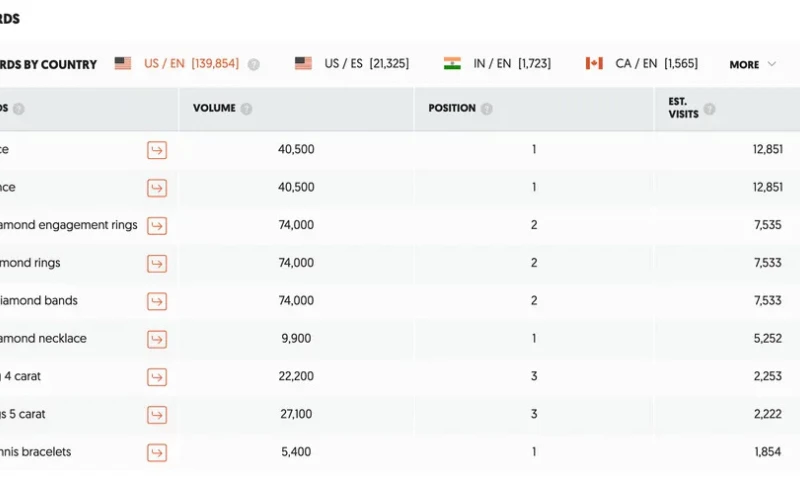800x480 pixels.
Task: Click est. visits value 5,252
Action: point(767,338)
